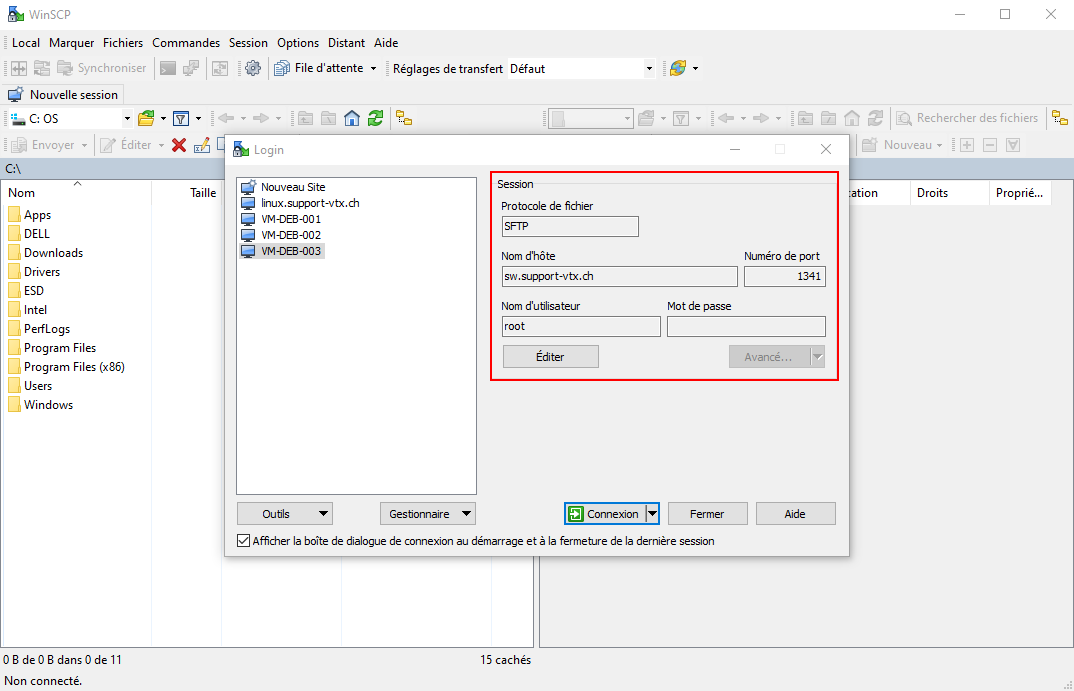
Task: Click the Compare directories toolbar icon
Action: click(x=19, y=68)
